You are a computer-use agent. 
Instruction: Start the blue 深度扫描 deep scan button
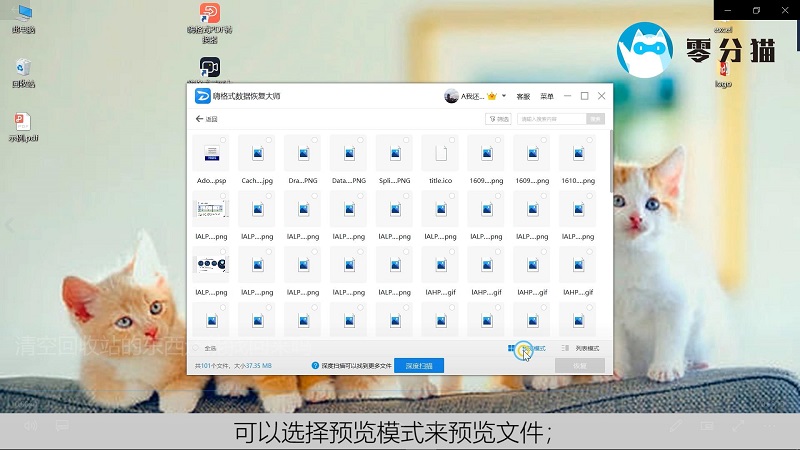tap(419, 365)
